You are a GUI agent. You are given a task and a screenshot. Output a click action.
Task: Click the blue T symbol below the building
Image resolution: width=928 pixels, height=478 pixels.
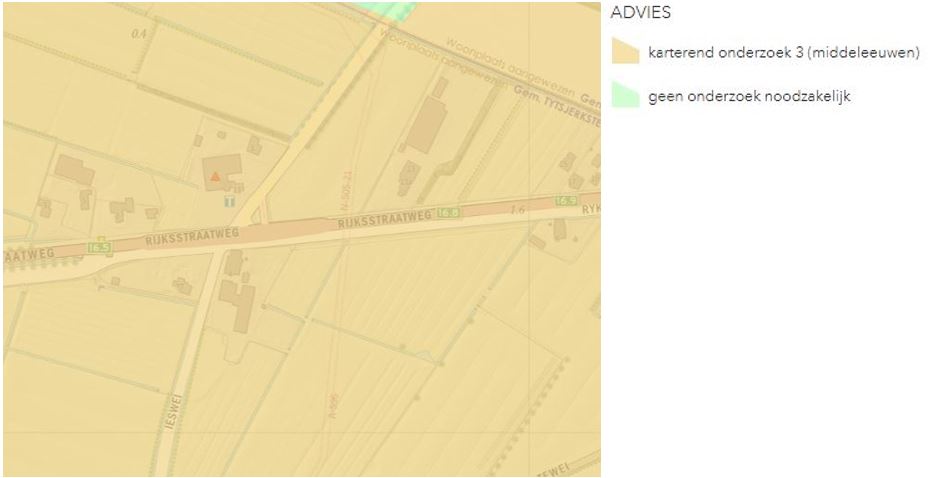[230, 202]
